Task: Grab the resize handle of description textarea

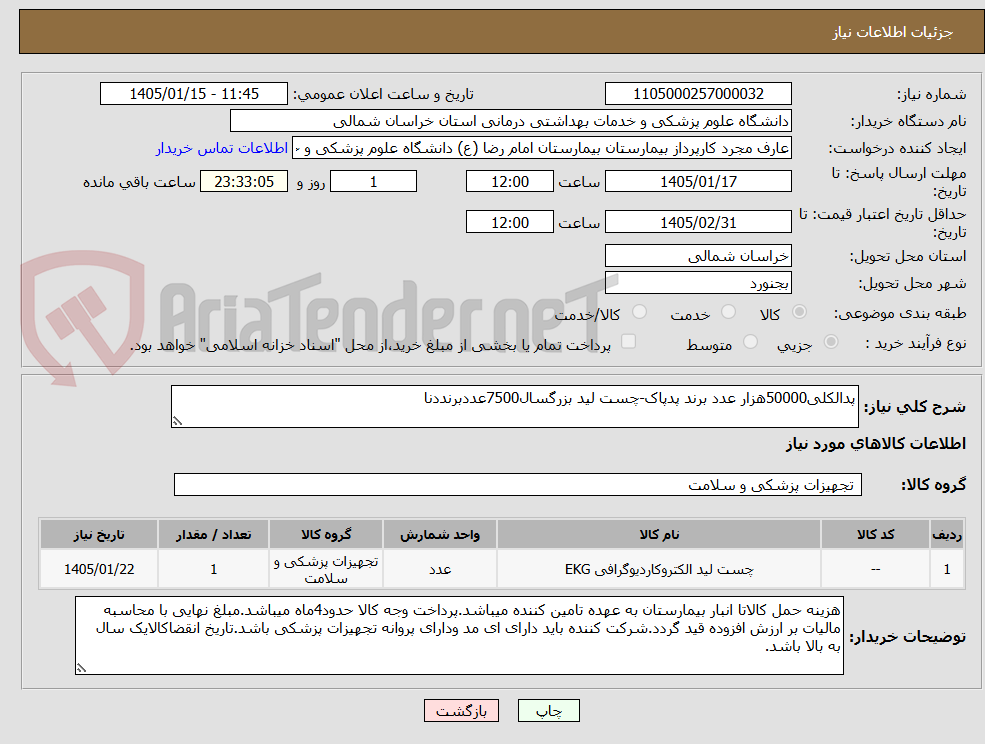Action: point(177,422)
